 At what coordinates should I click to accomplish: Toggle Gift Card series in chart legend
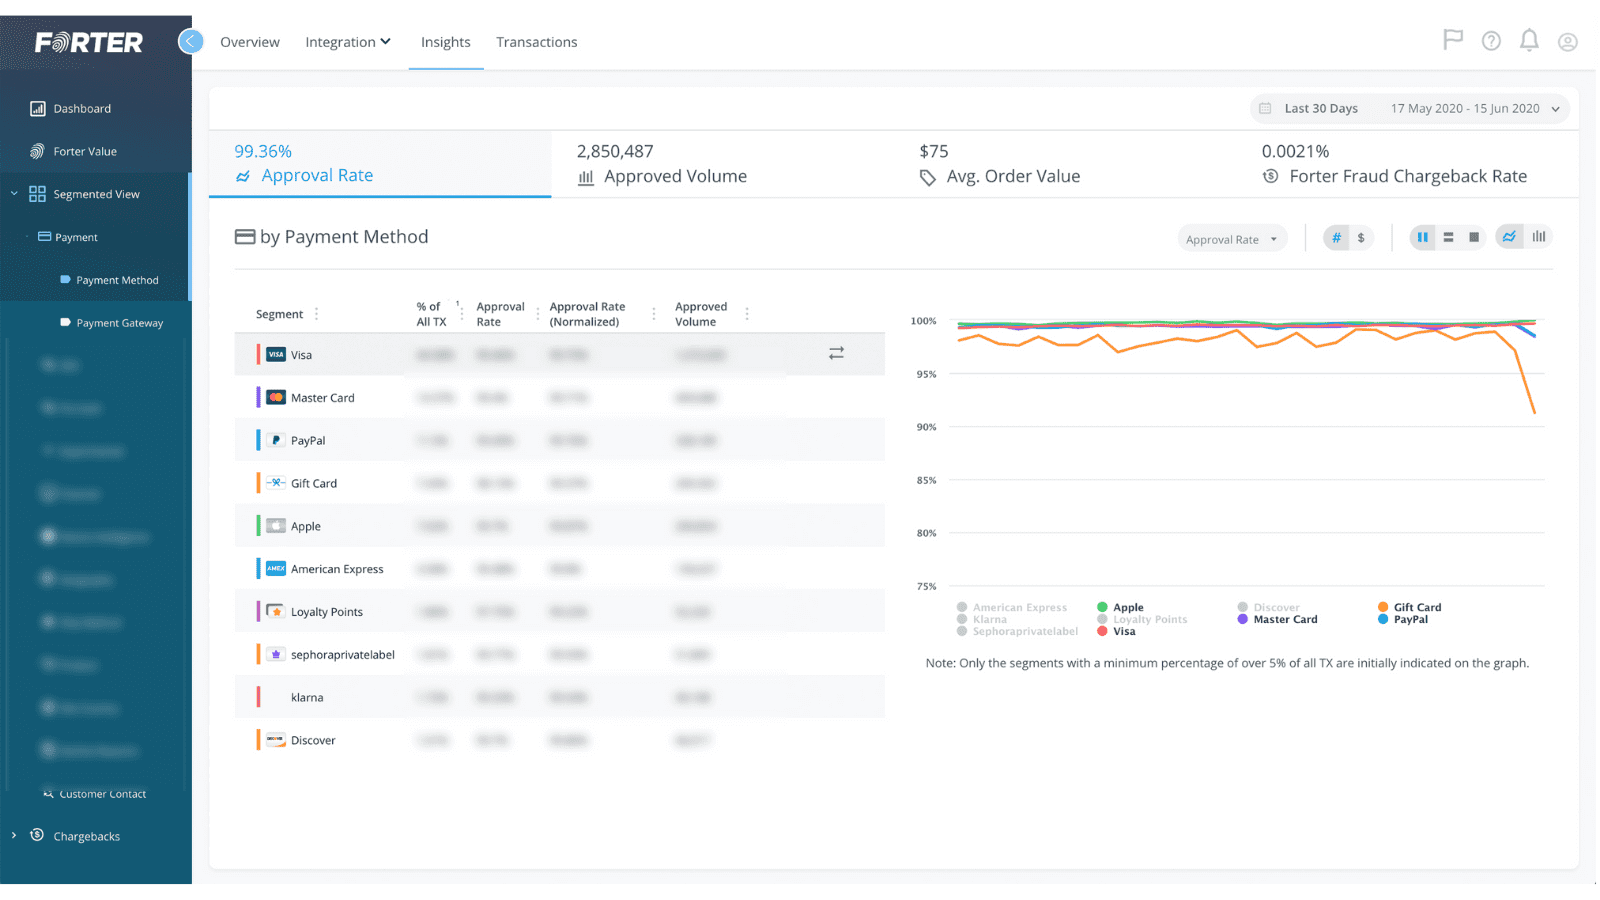1409,607
